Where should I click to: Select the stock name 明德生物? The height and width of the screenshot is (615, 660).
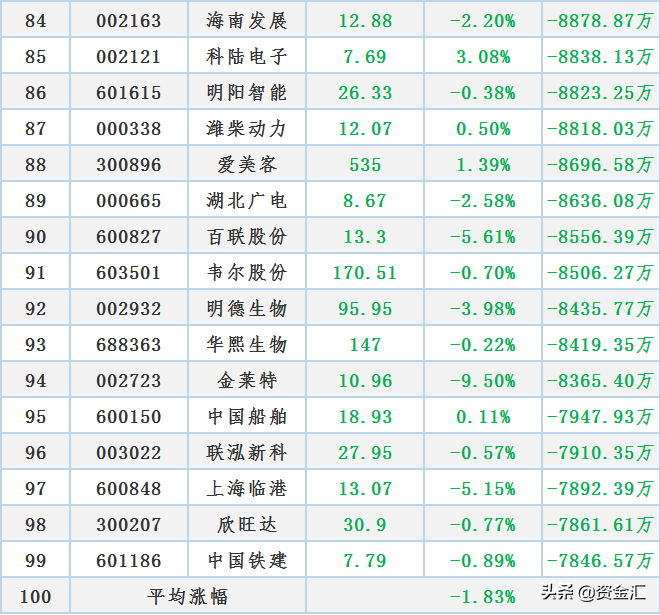click(x=247, y=309)
